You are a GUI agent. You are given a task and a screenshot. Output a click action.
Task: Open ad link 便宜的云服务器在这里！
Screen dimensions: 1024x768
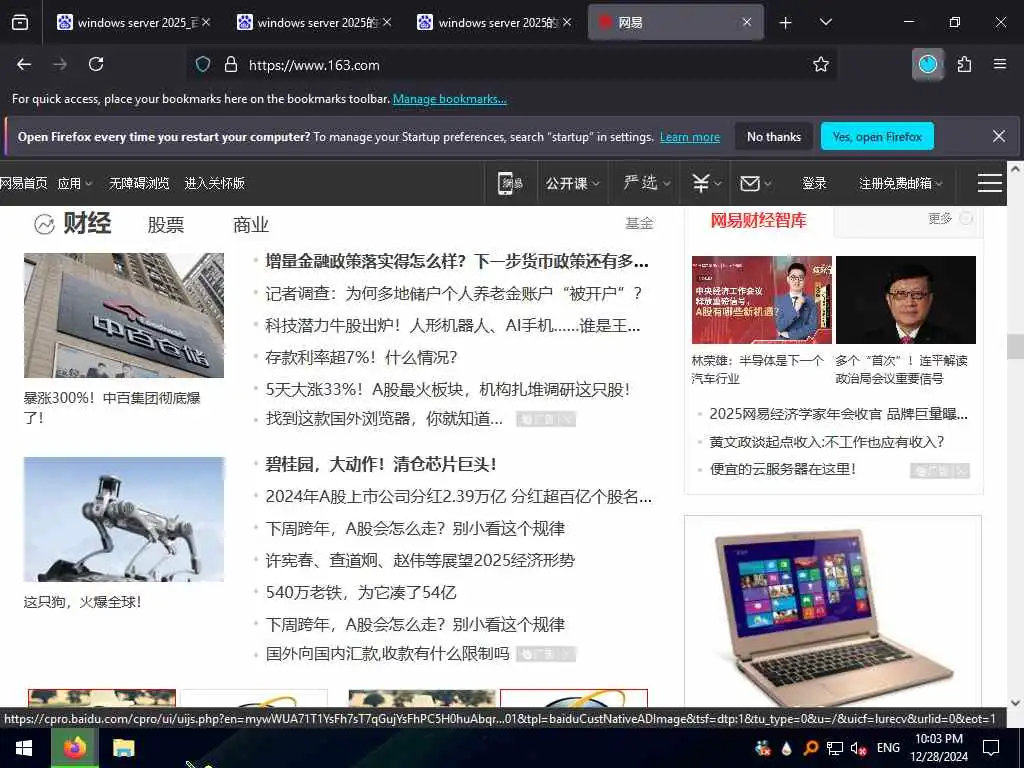click(782, 469)
